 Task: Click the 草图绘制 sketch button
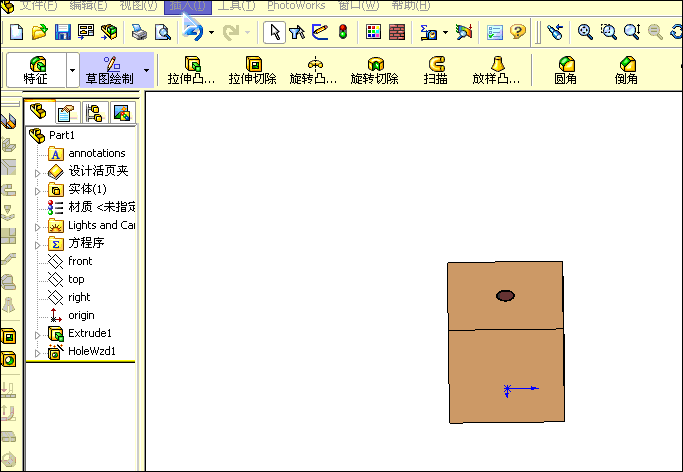click(x=110, y=70)
